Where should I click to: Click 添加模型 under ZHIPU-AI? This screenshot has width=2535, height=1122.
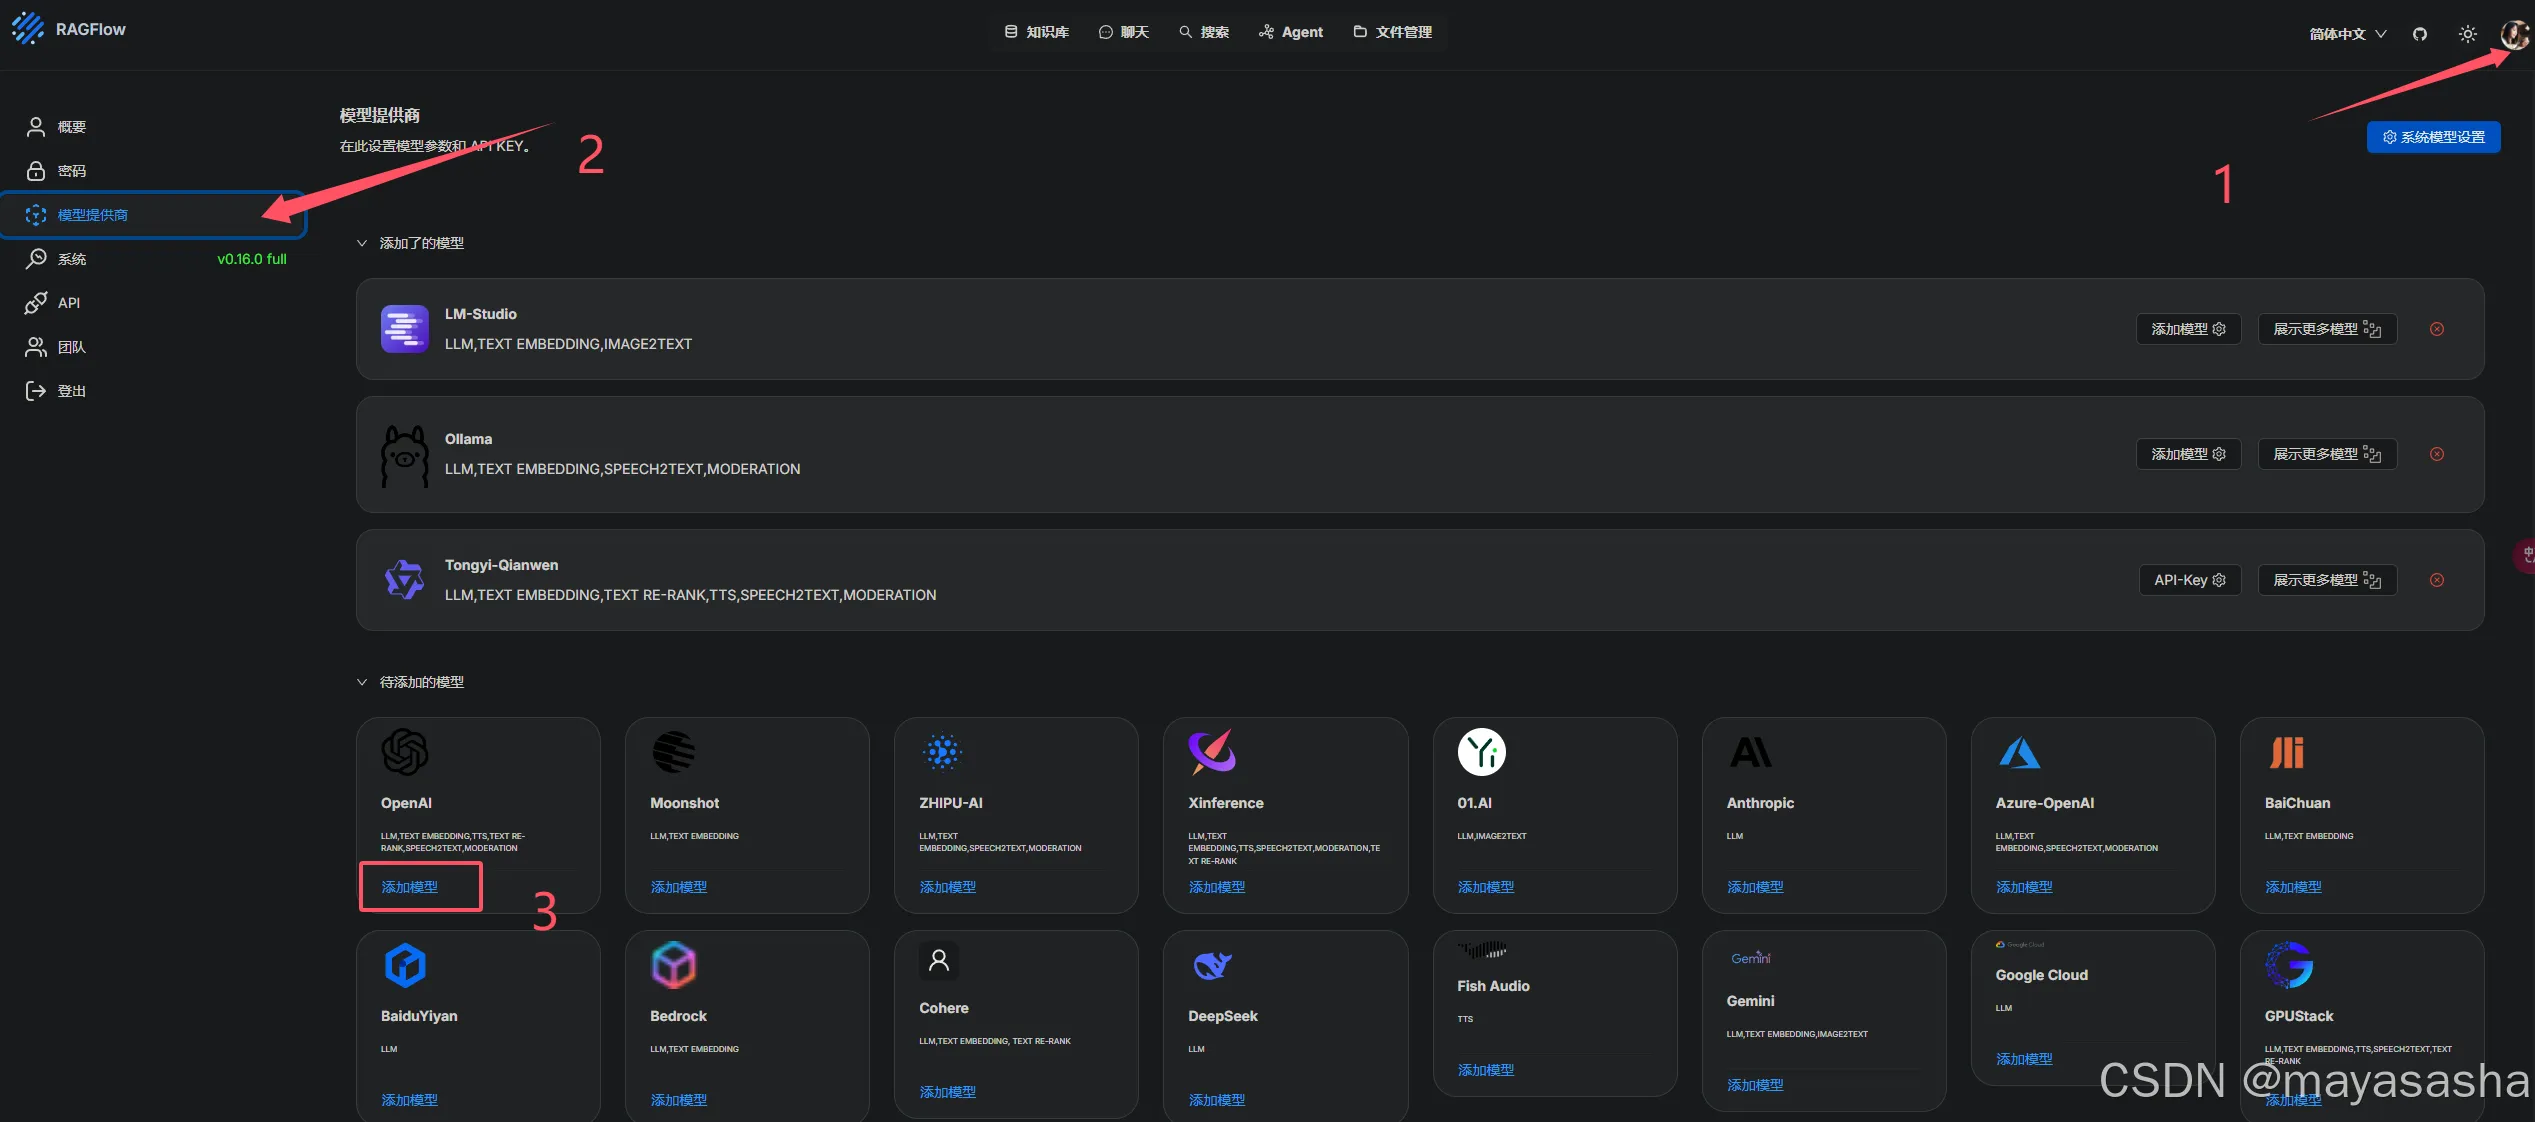tap(947, 887)
